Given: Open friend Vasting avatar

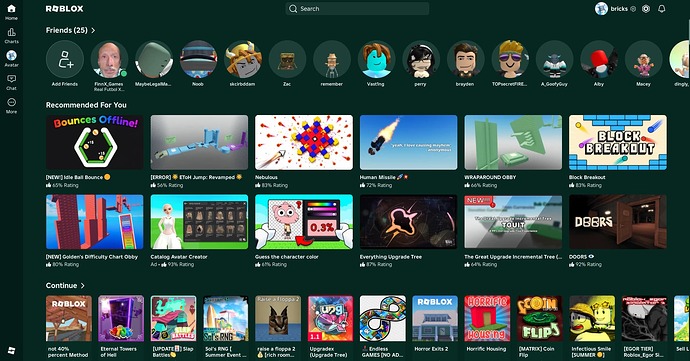Looking at the screenshot, I should (376, 59).
